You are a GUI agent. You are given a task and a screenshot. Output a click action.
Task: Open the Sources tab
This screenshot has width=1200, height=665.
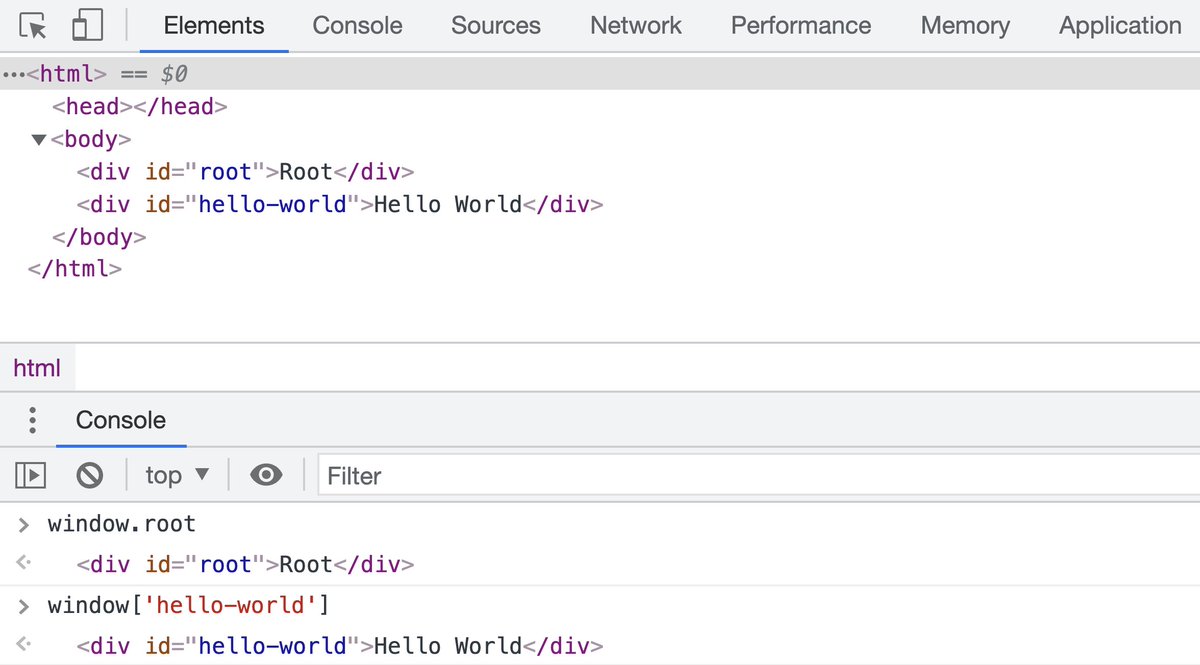496,26
